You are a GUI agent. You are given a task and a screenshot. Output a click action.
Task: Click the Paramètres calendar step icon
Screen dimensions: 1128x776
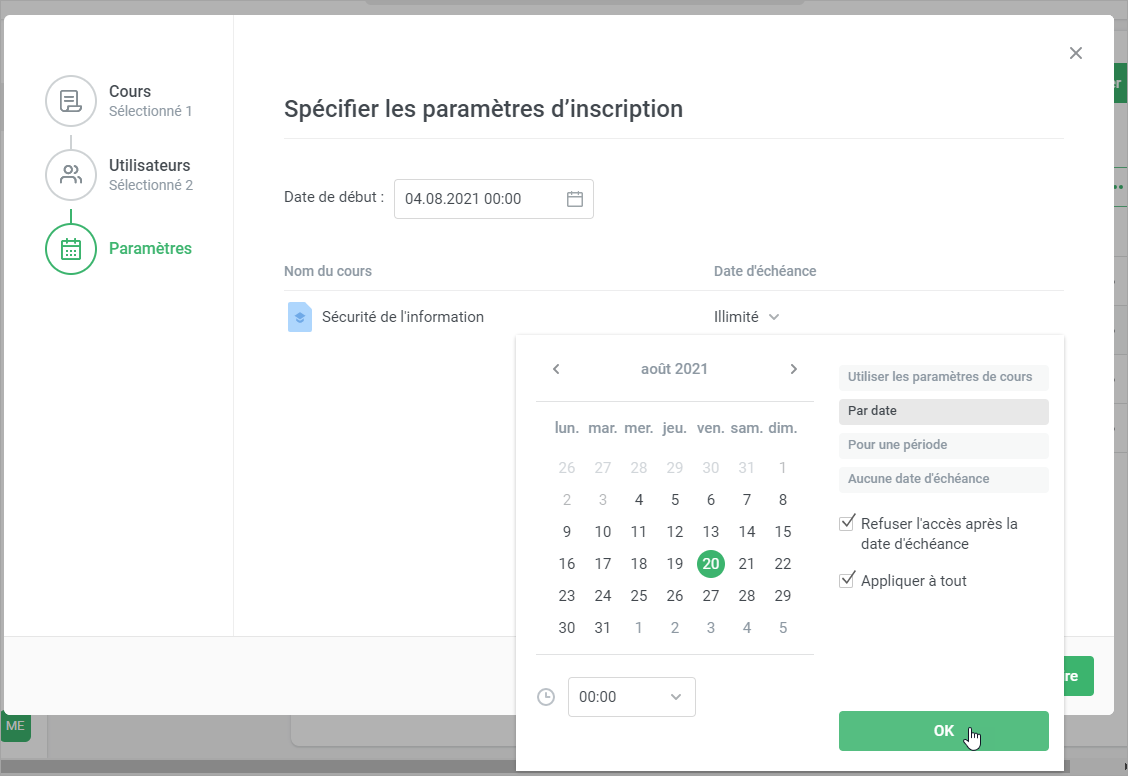[x=70, y=249]
